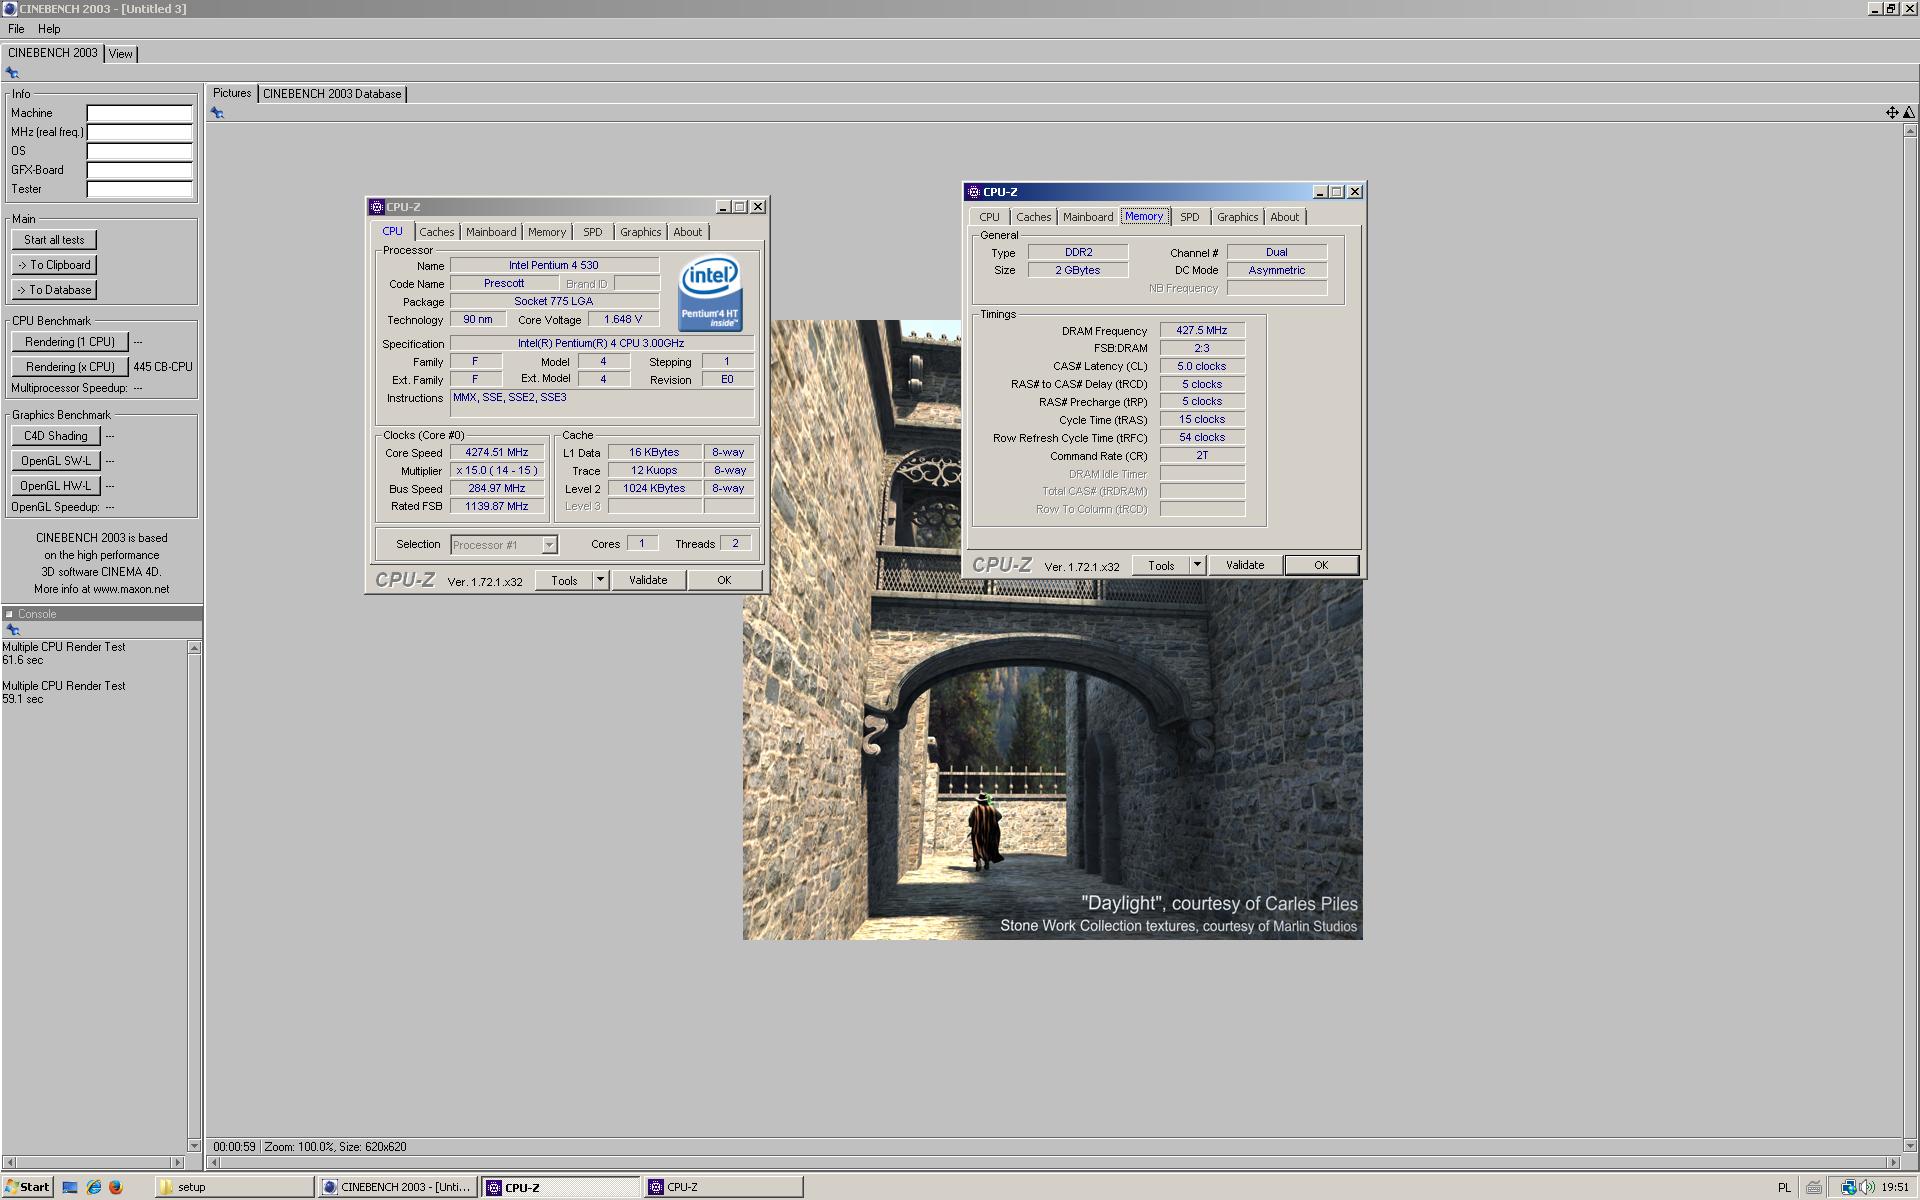The width and height of the screenshot is (1920, 1200).
Task: Open the File menu
Action: 16,29
